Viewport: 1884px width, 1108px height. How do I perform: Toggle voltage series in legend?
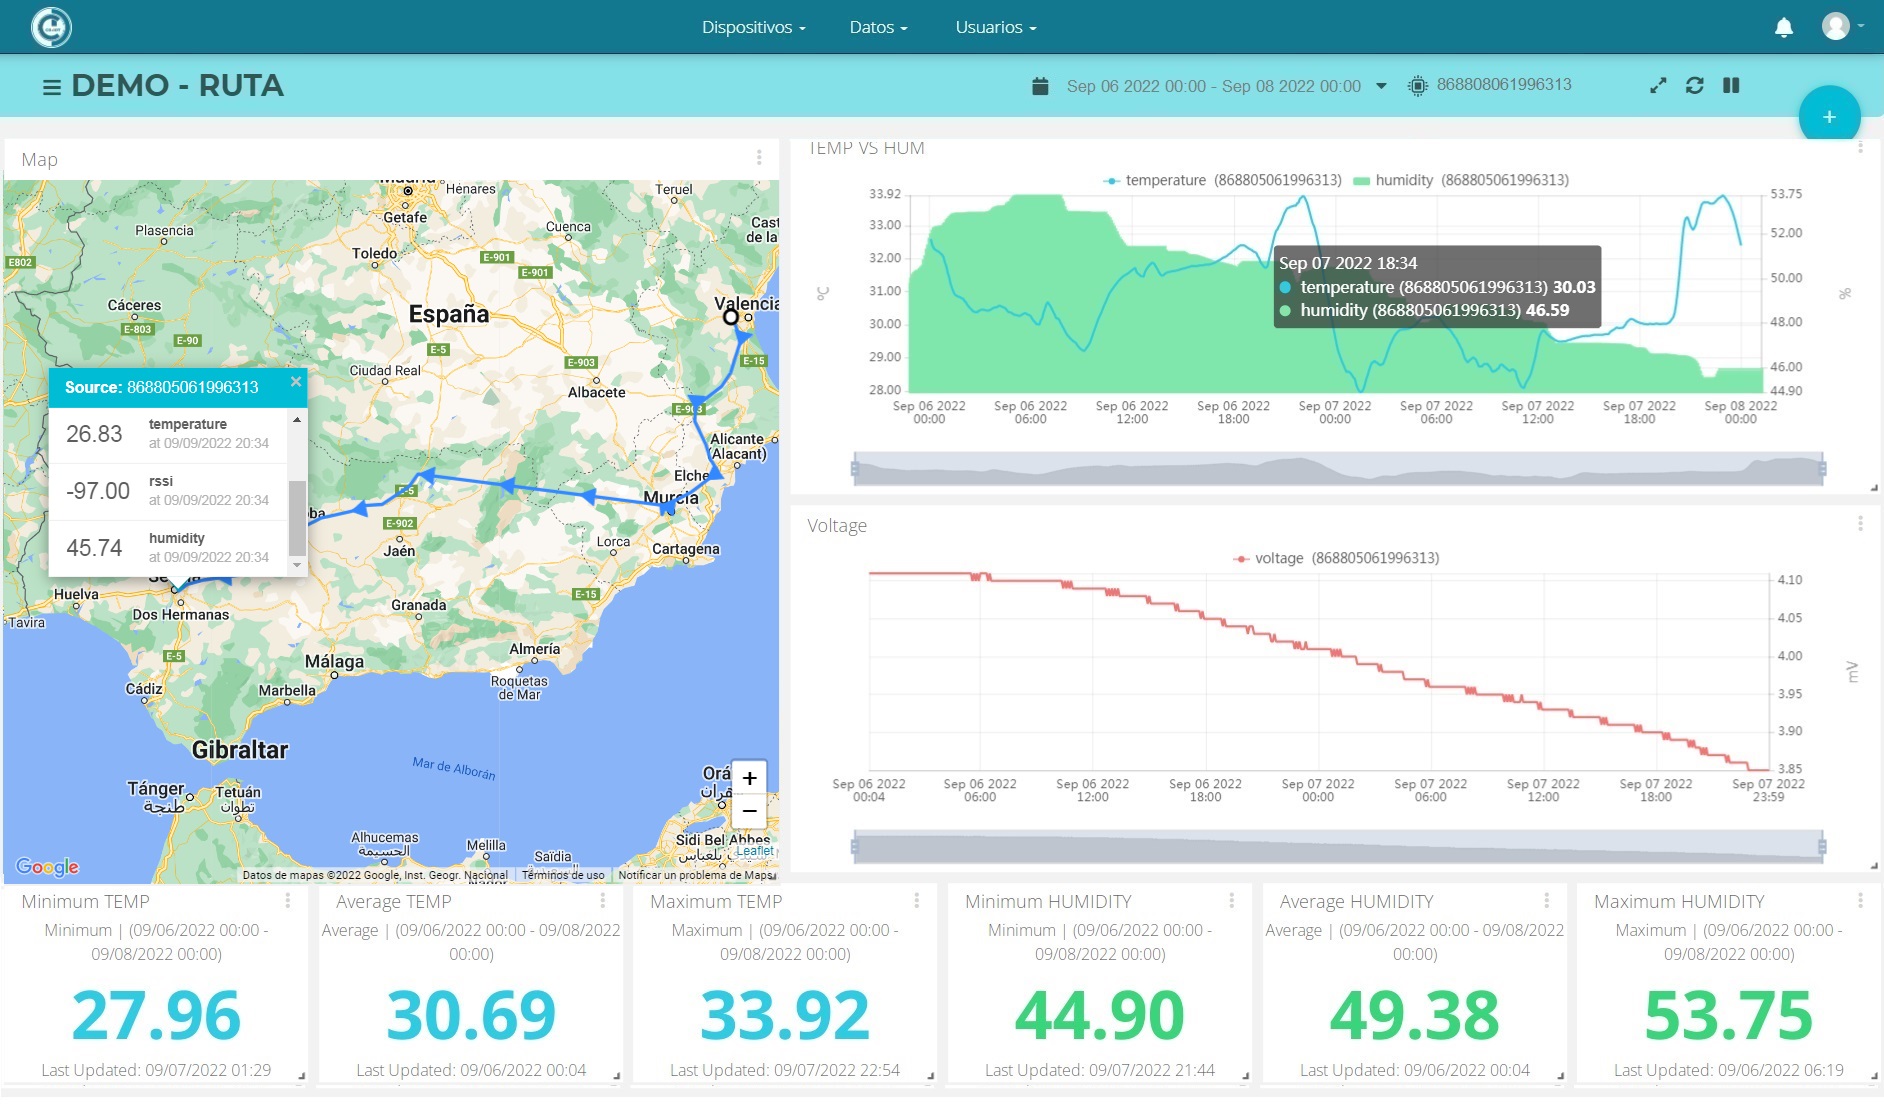coord(1336,558)
